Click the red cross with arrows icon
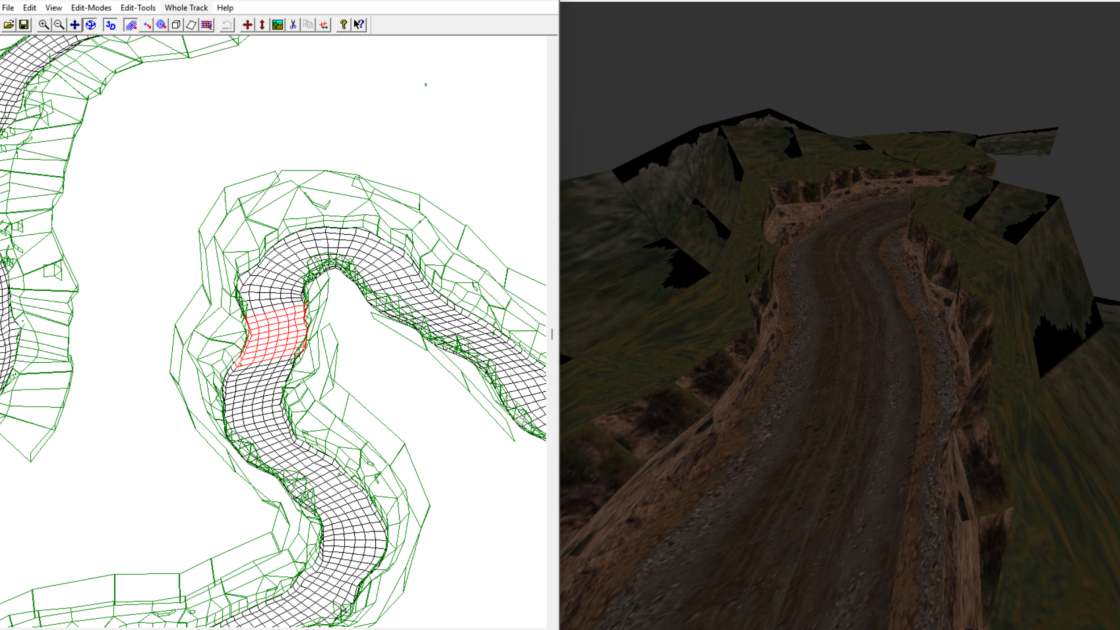 324,25
